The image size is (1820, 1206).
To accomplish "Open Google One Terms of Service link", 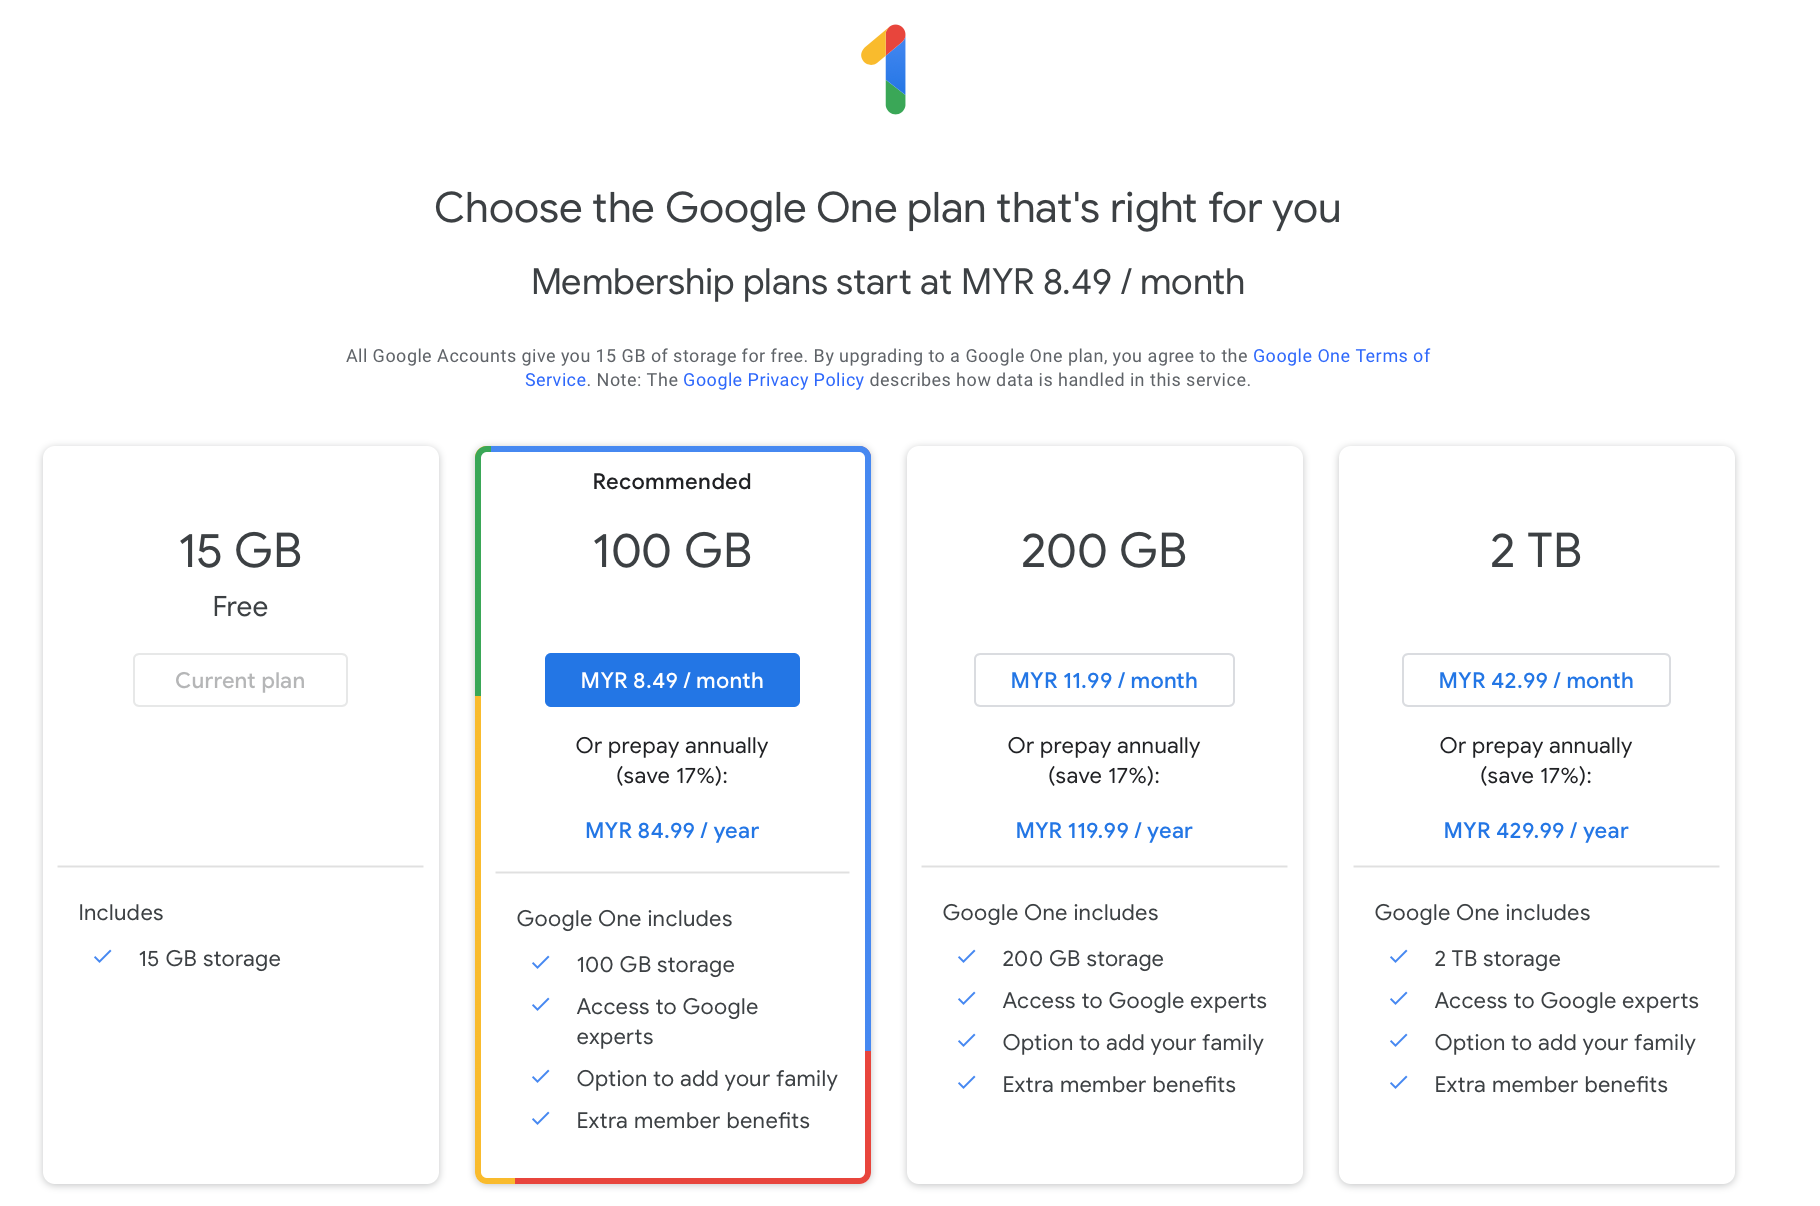I will click(1341, 356).
